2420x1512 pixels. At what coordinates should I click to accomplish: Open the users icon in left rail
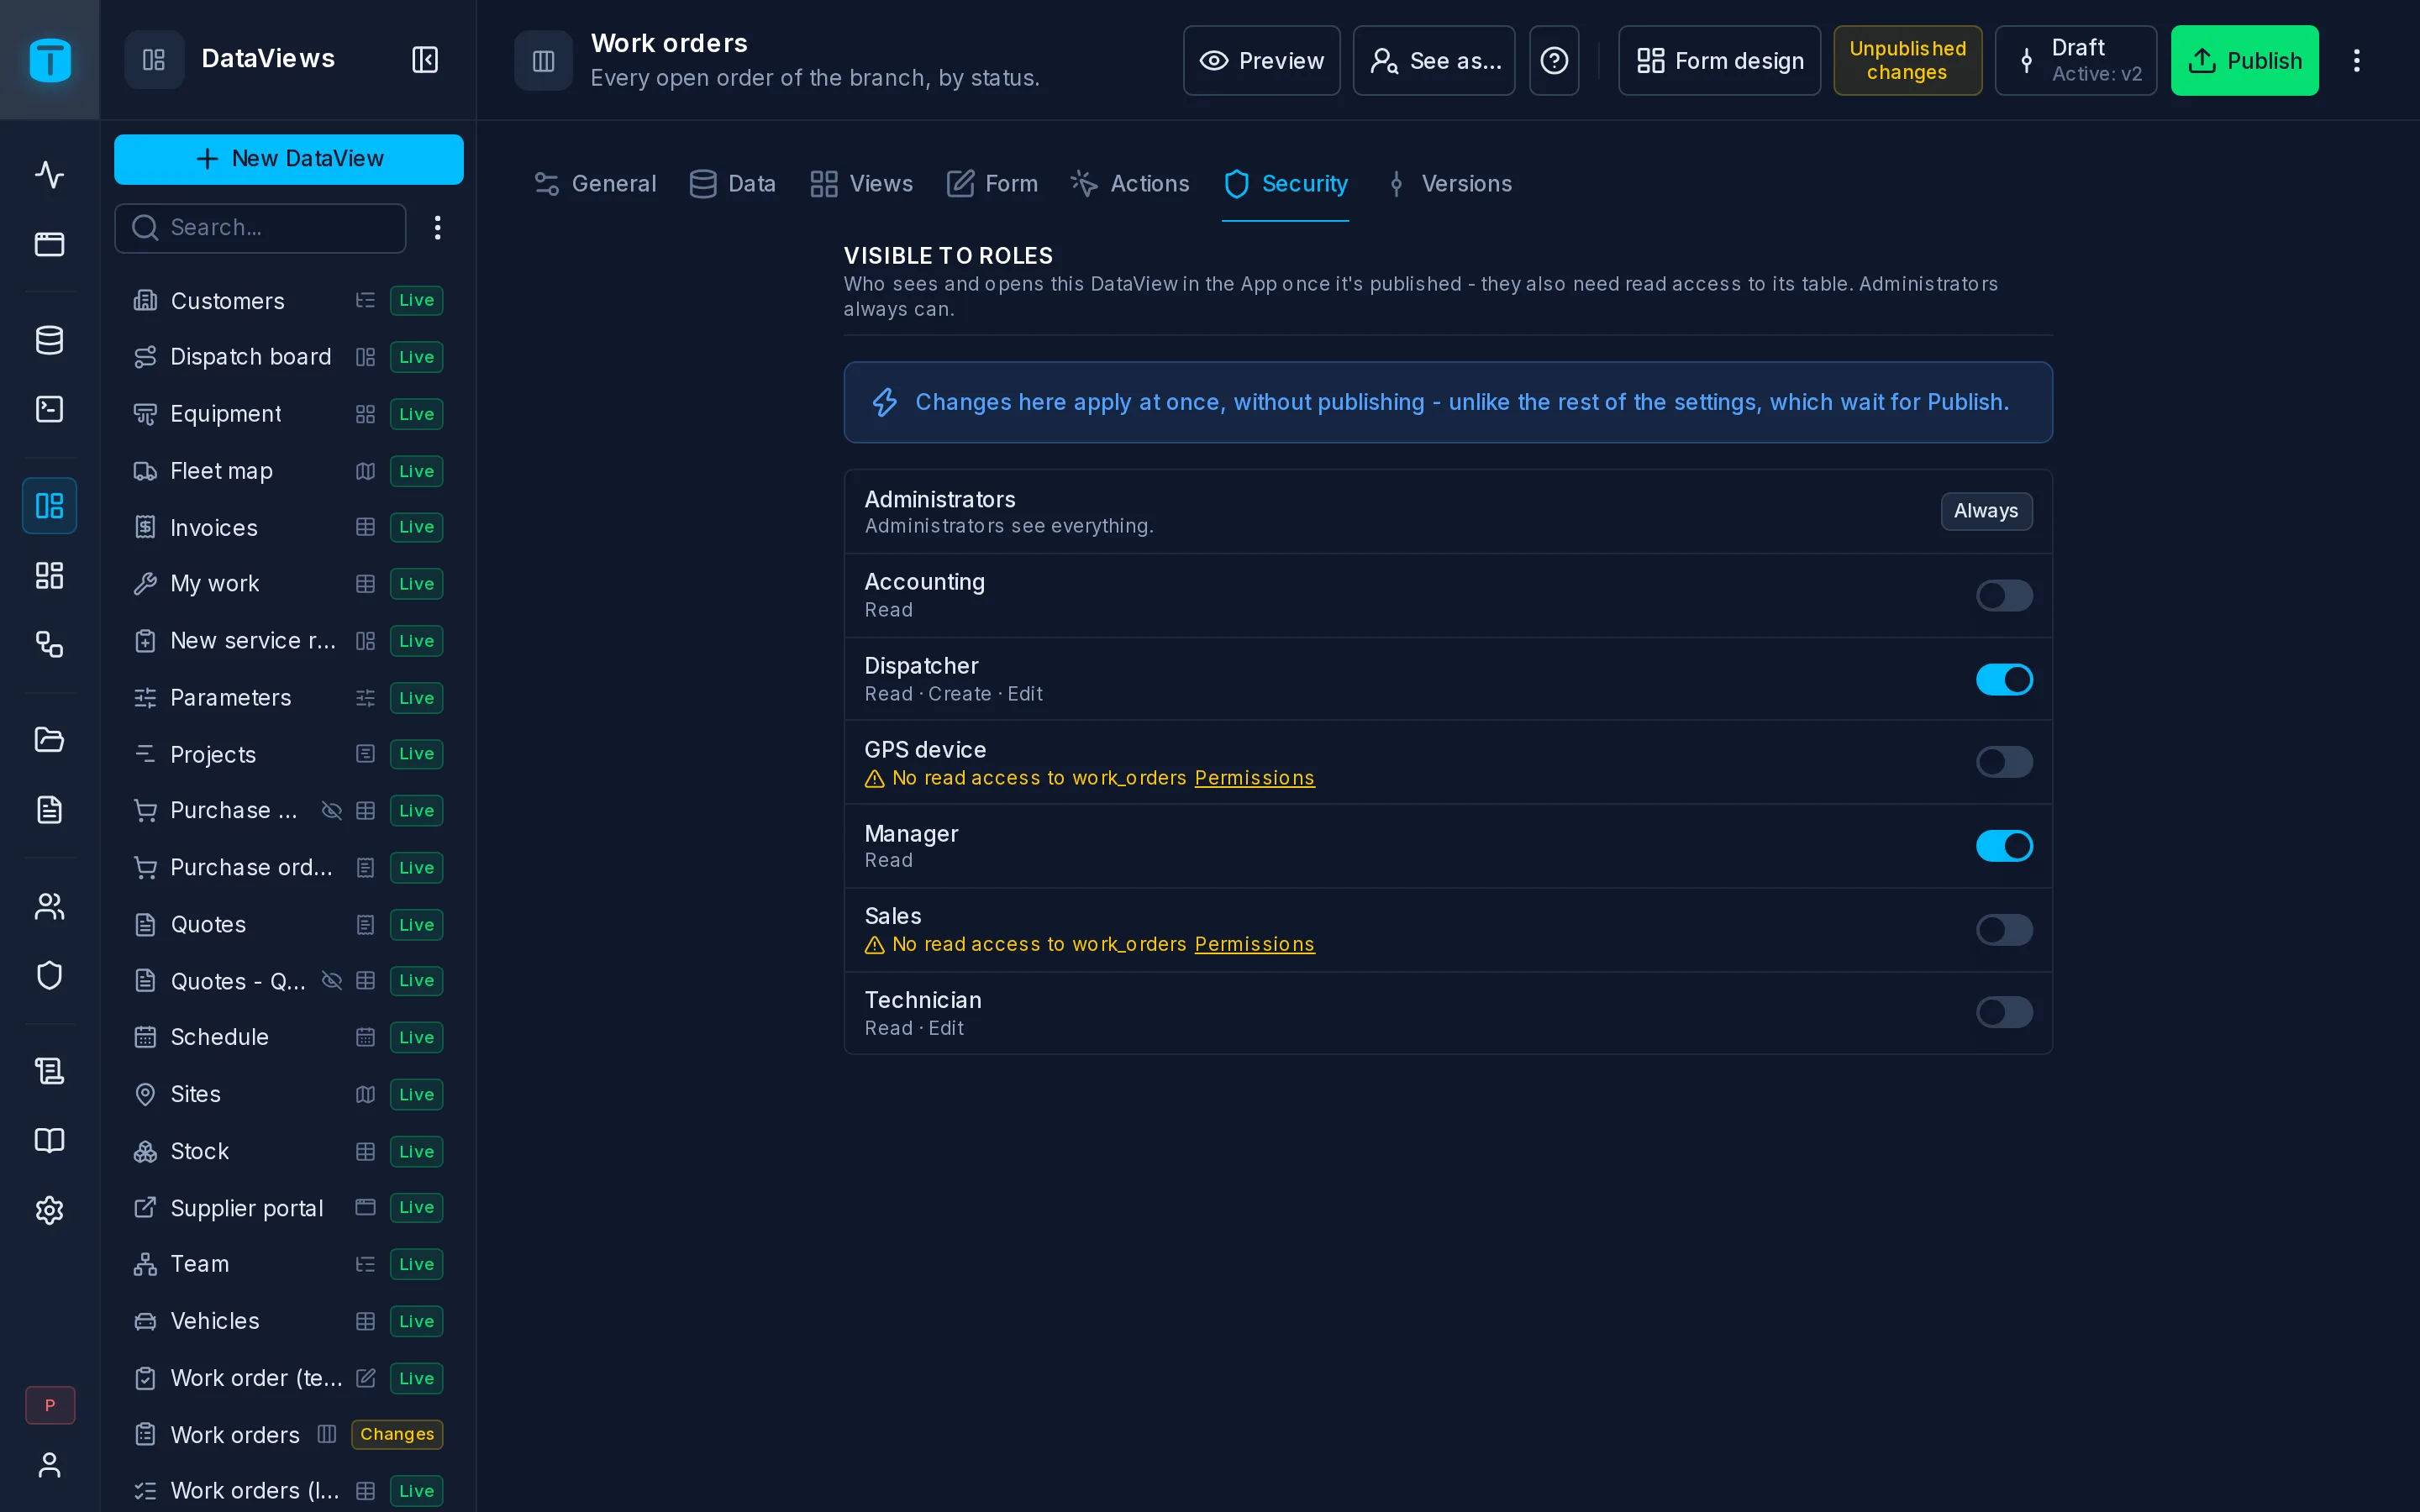(50, 906)
